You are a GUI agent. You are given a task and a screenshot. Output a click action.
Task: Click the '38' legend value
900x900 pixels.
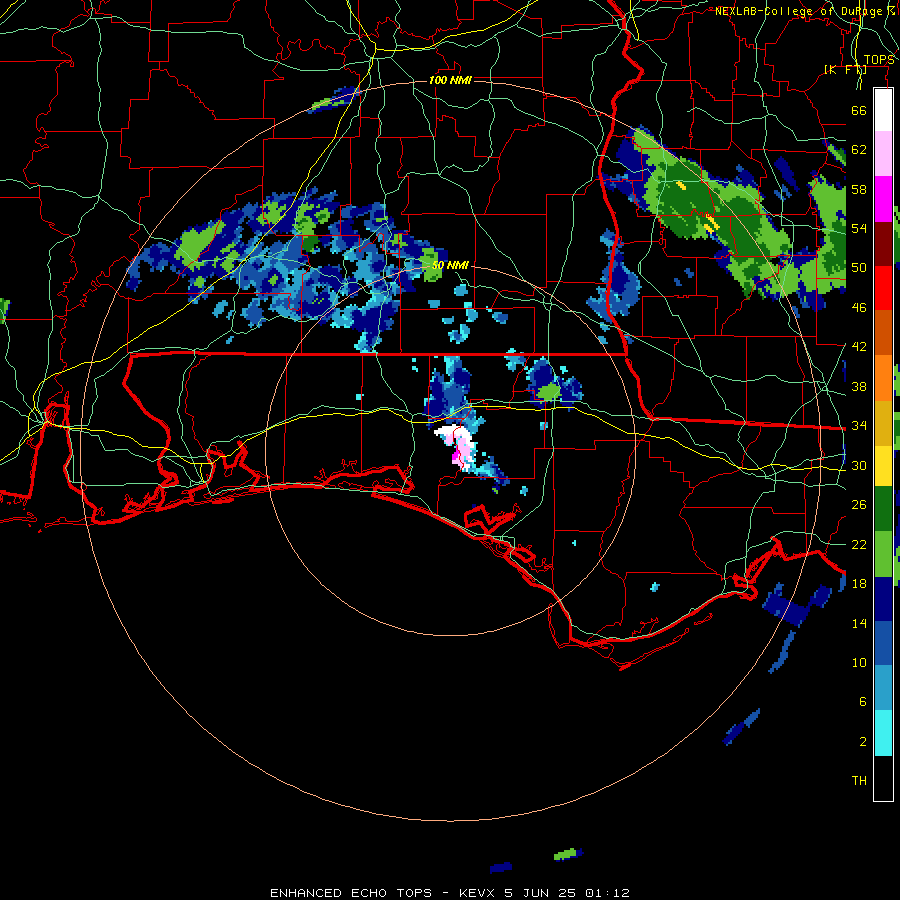pos(859,386)
